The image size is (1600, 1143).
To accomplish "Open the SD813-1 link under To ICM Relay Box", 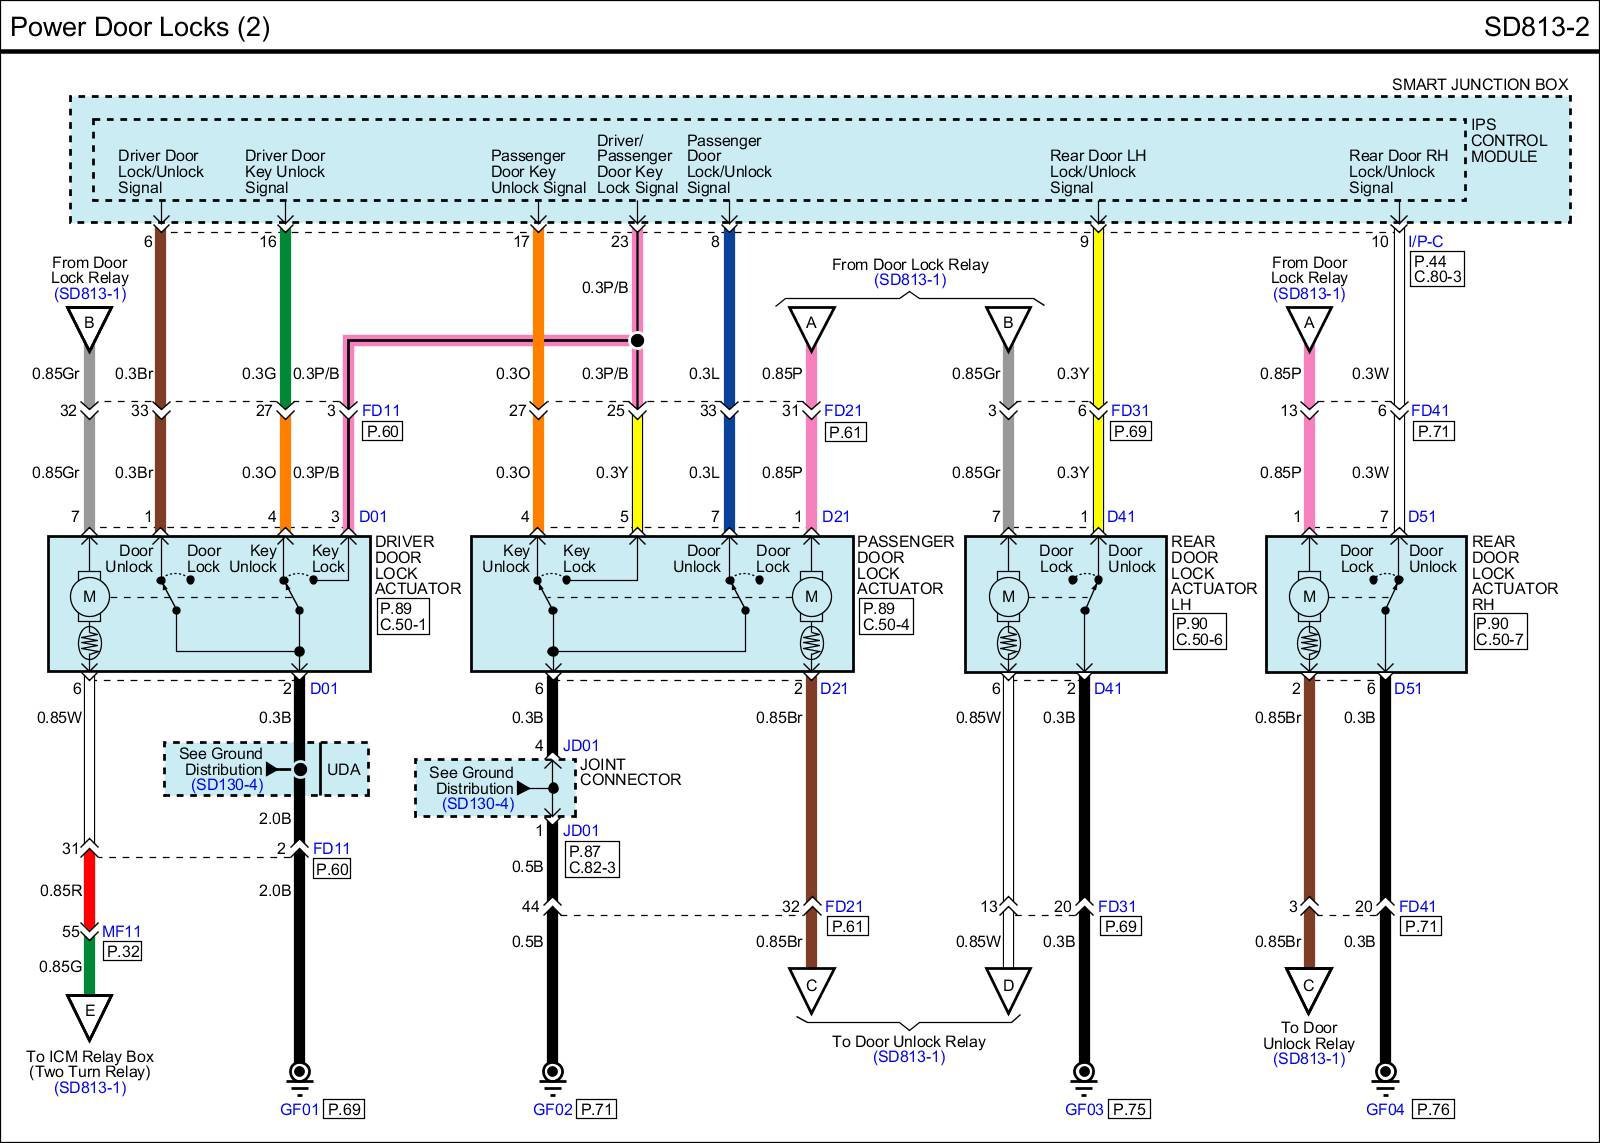I will (90, 1087).
